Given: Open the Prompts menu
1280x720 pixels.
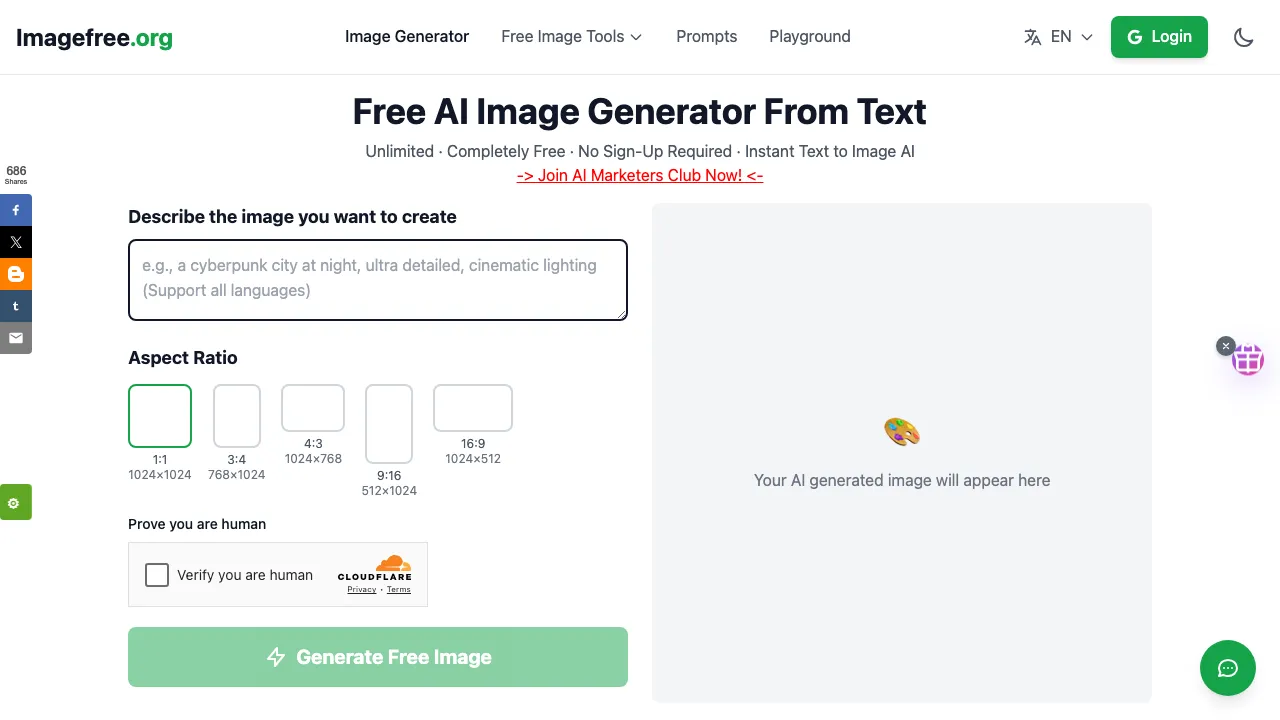Looking at the screenshot, I should coord(706,37).
